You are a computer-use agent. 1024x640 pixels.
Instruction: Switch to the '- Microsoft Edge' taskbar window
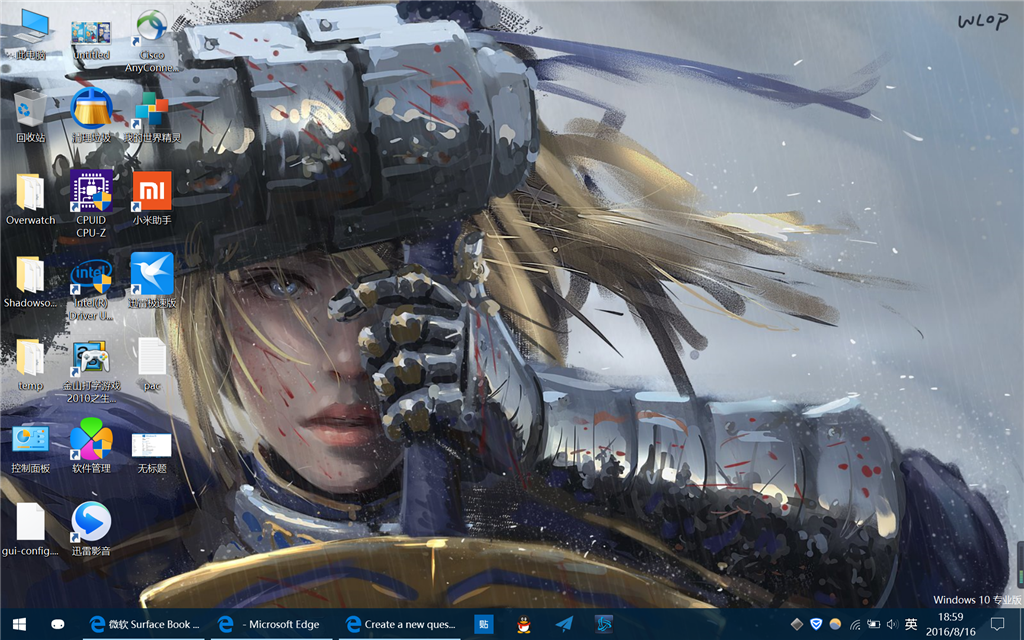(272, 624)
